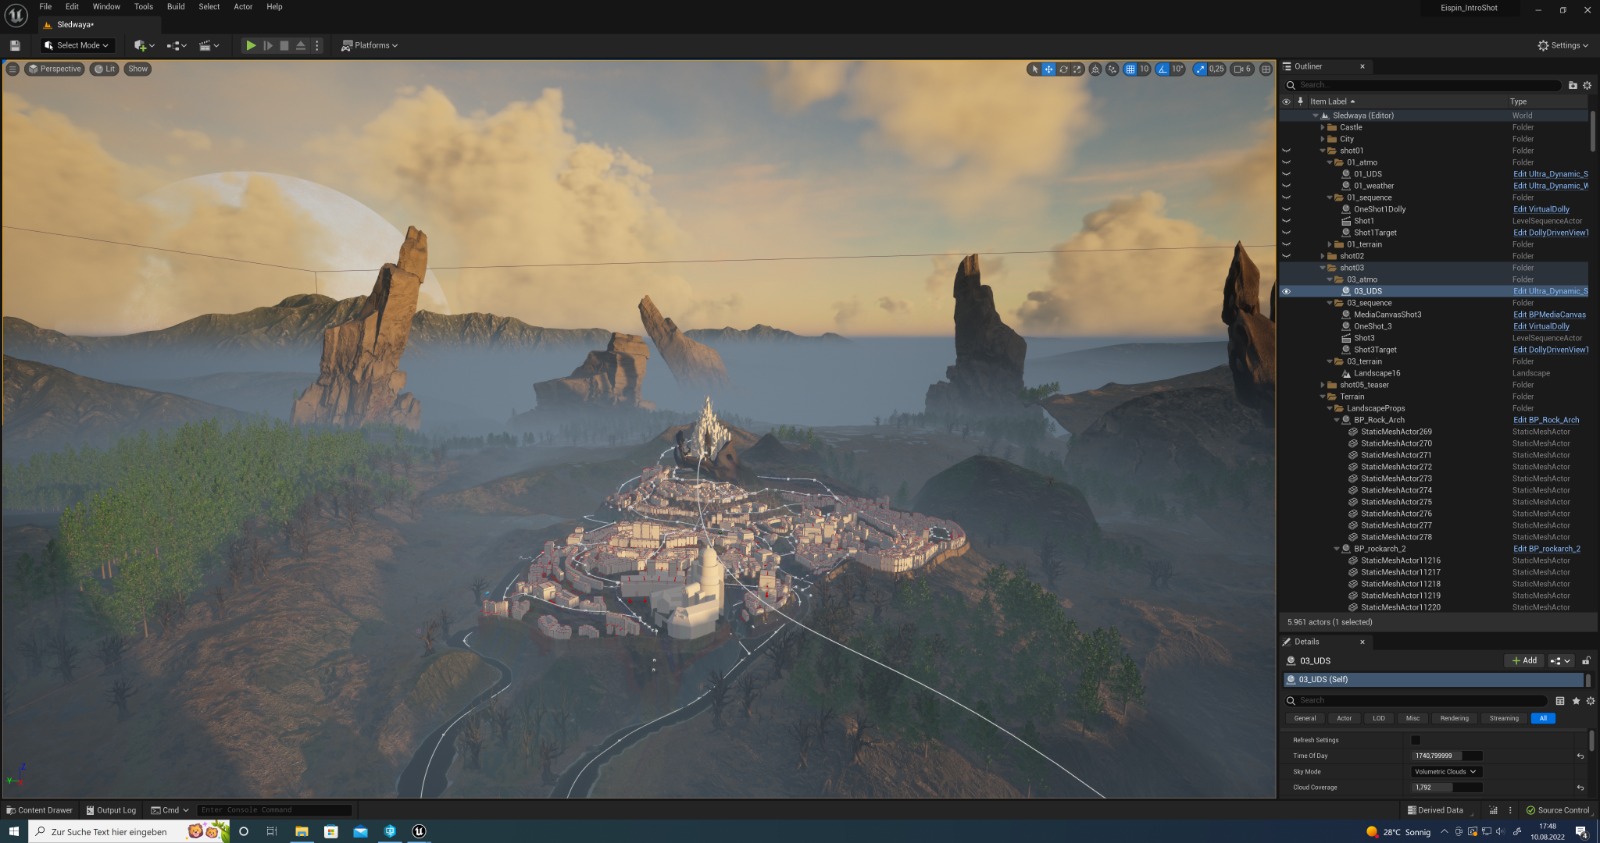Click the Save current level icon

point(15,45)
